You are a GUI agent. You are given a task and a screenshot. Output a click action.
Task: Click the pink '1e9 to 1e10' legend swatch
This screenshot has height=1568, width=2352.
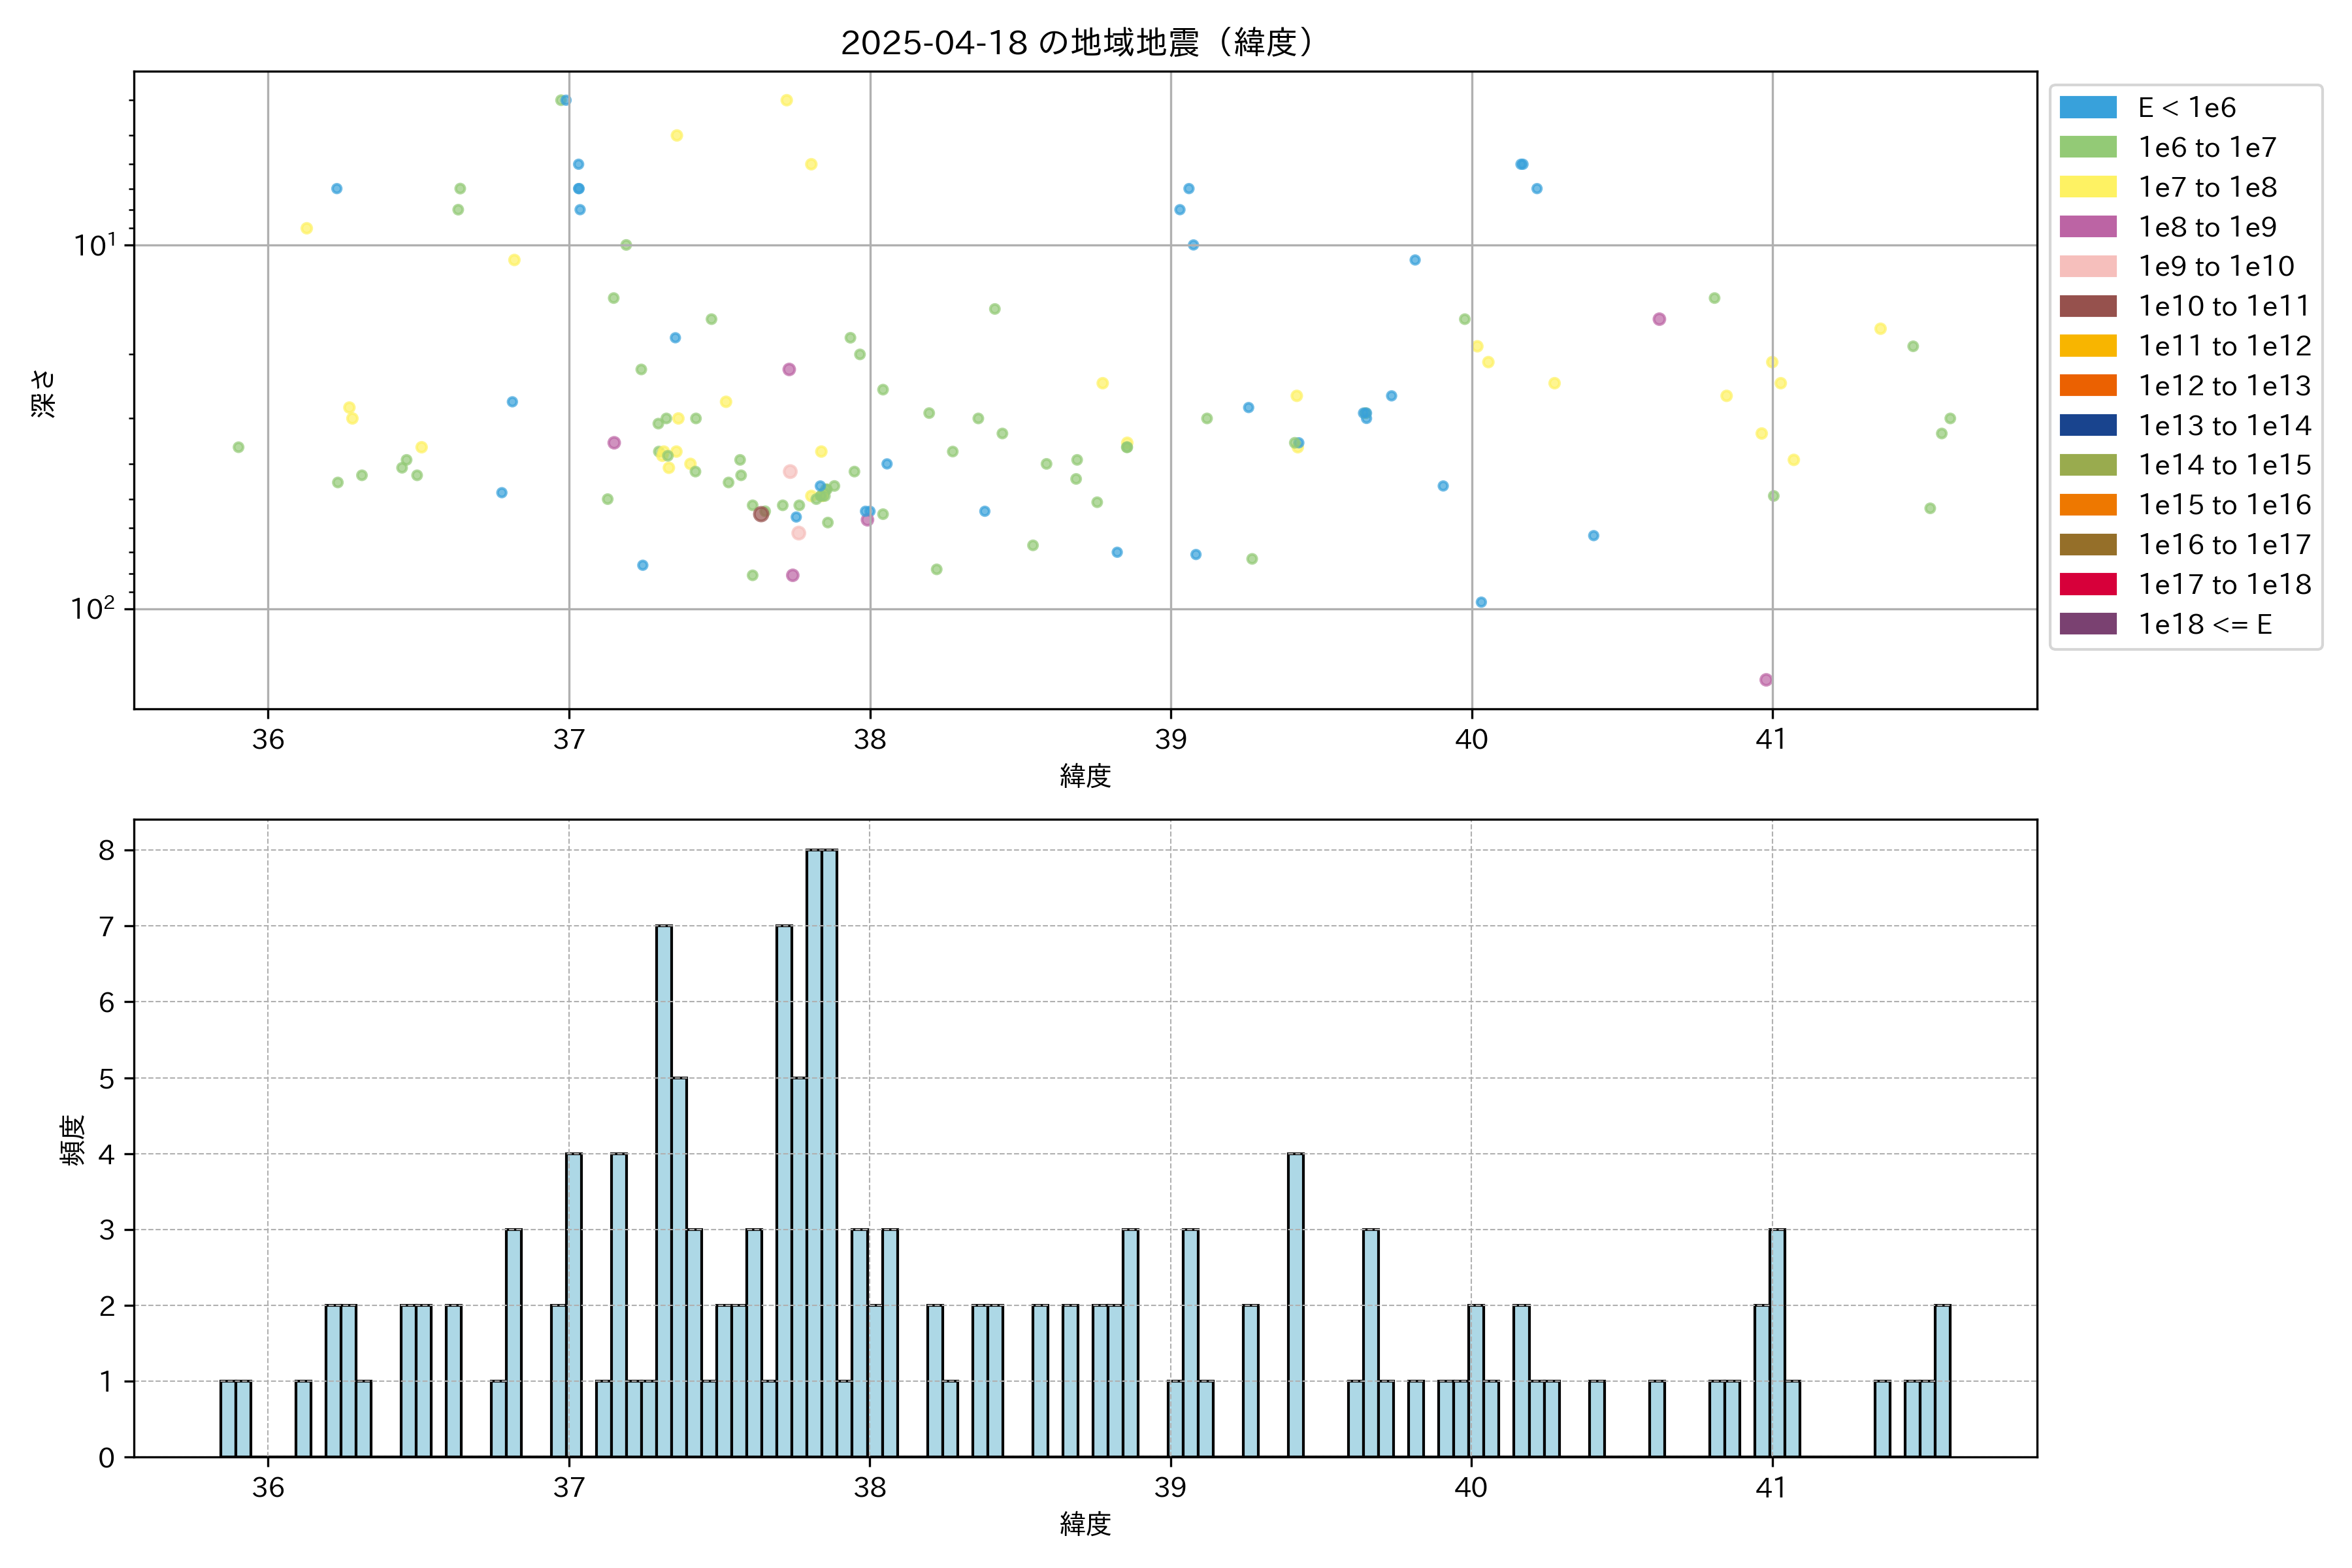click(x=2087, y=266)
